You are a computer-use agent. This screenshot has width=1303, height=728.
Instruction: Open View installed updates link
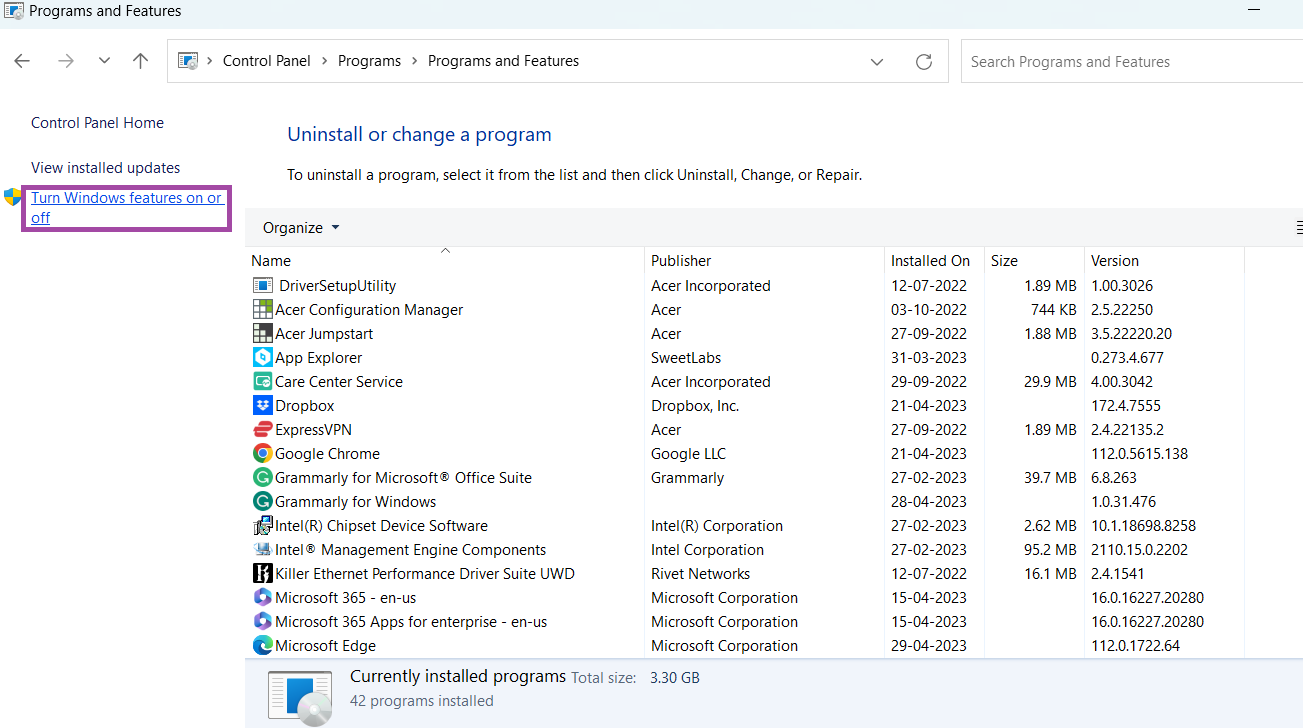point(106,168)
